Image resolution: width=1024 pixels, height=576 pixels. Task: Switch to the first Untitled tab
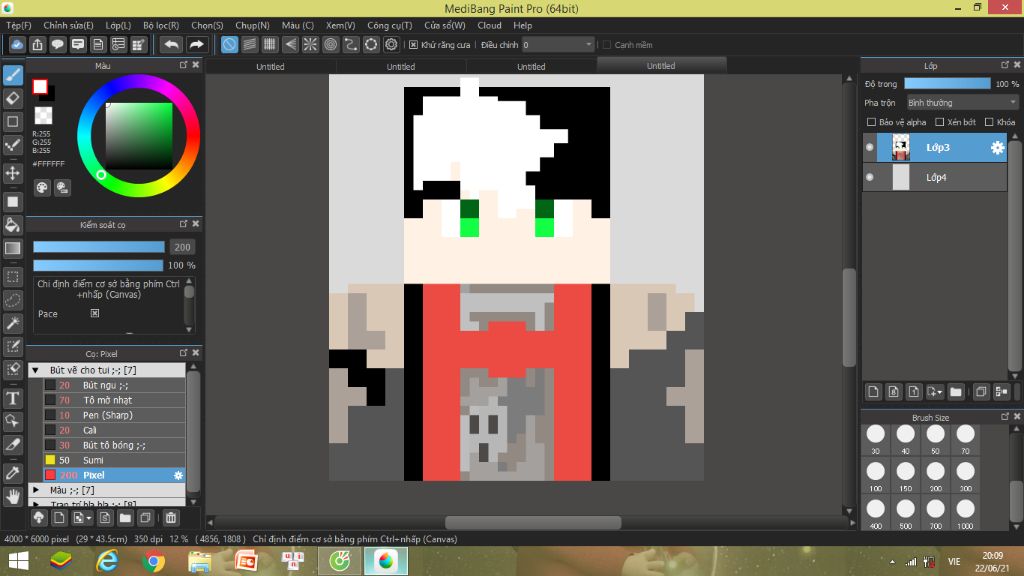pyautogui.click(x=270, y=67)
